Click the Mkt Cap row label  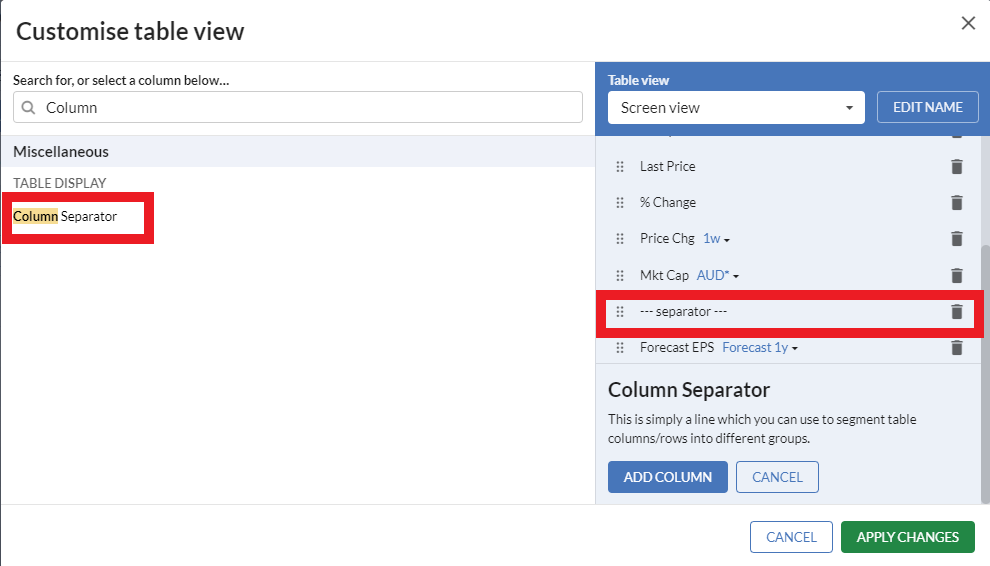pos(664,275)
